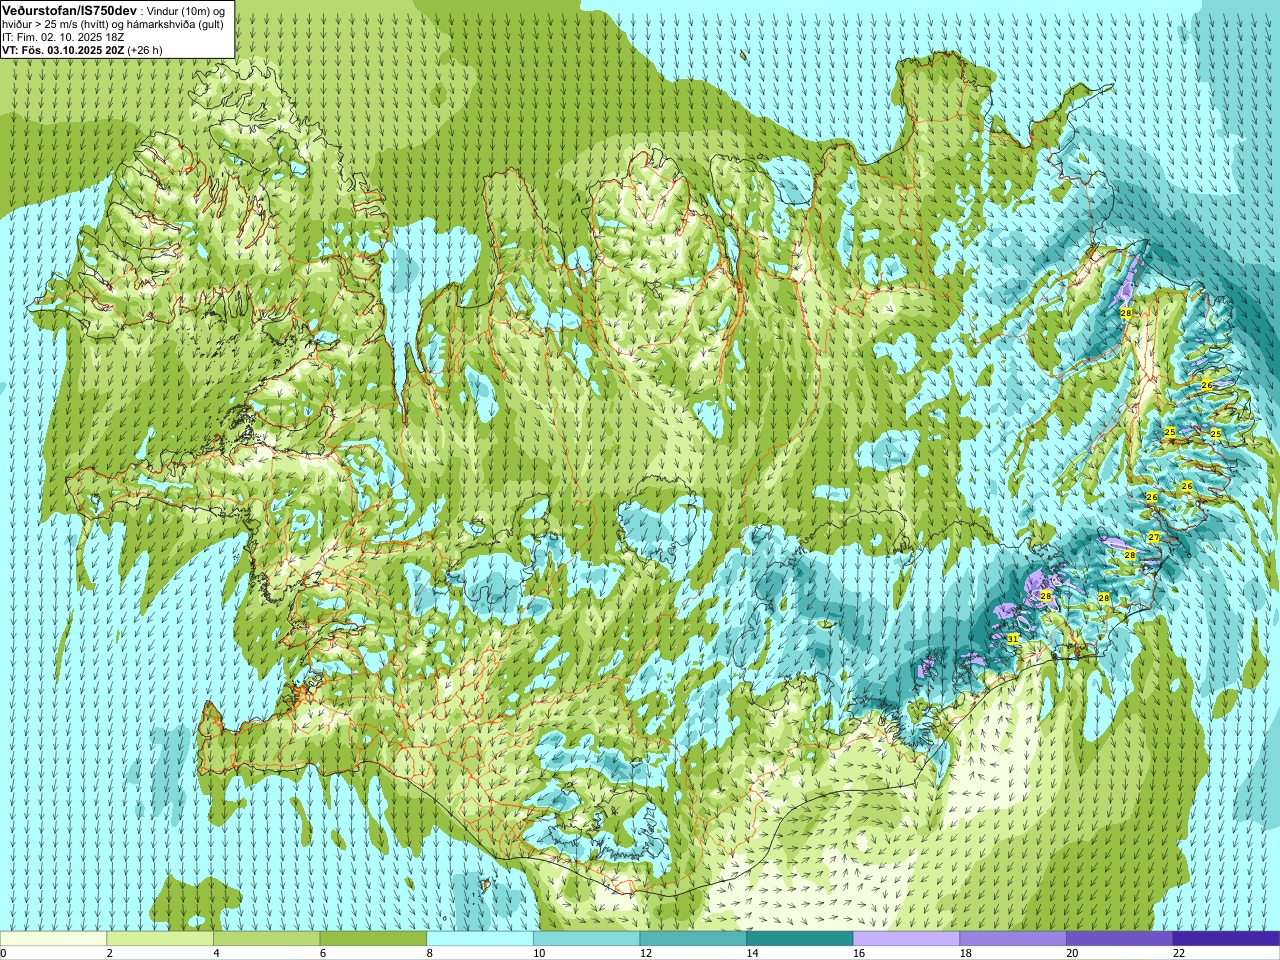Screen dimensions: 1280x960
Task: Click the 14–16 m/s dark teal legend swatch
Action: [800, 939]
